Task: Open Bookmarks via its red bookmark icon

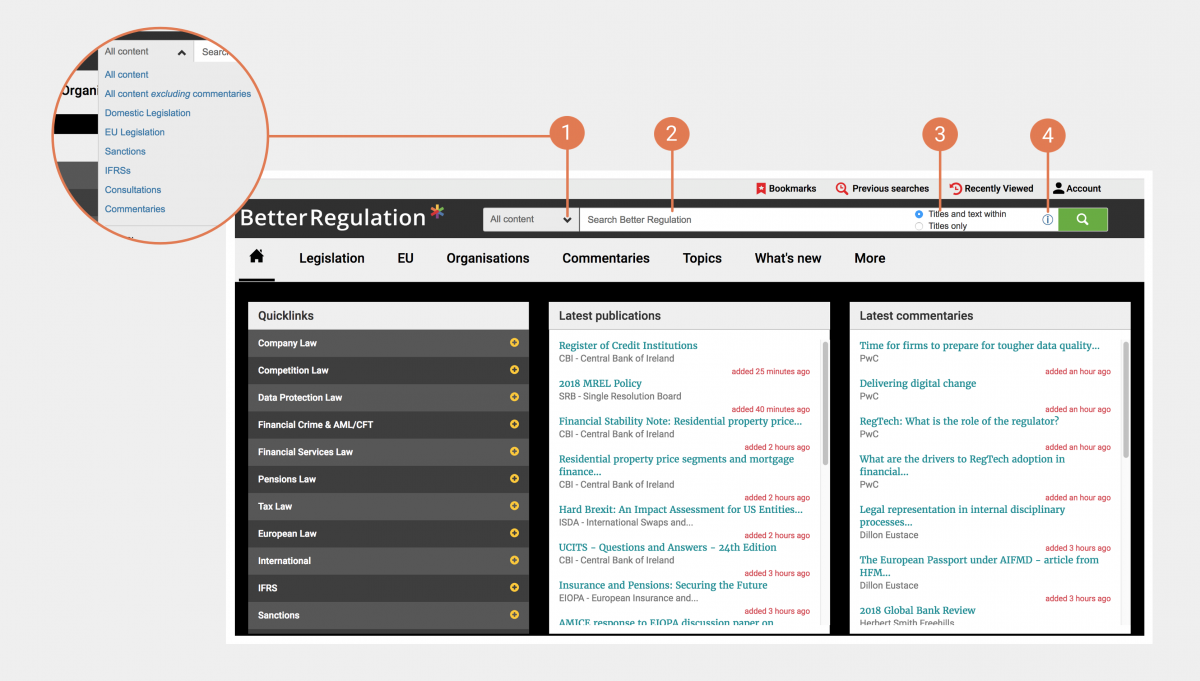Action: point(761,188)
